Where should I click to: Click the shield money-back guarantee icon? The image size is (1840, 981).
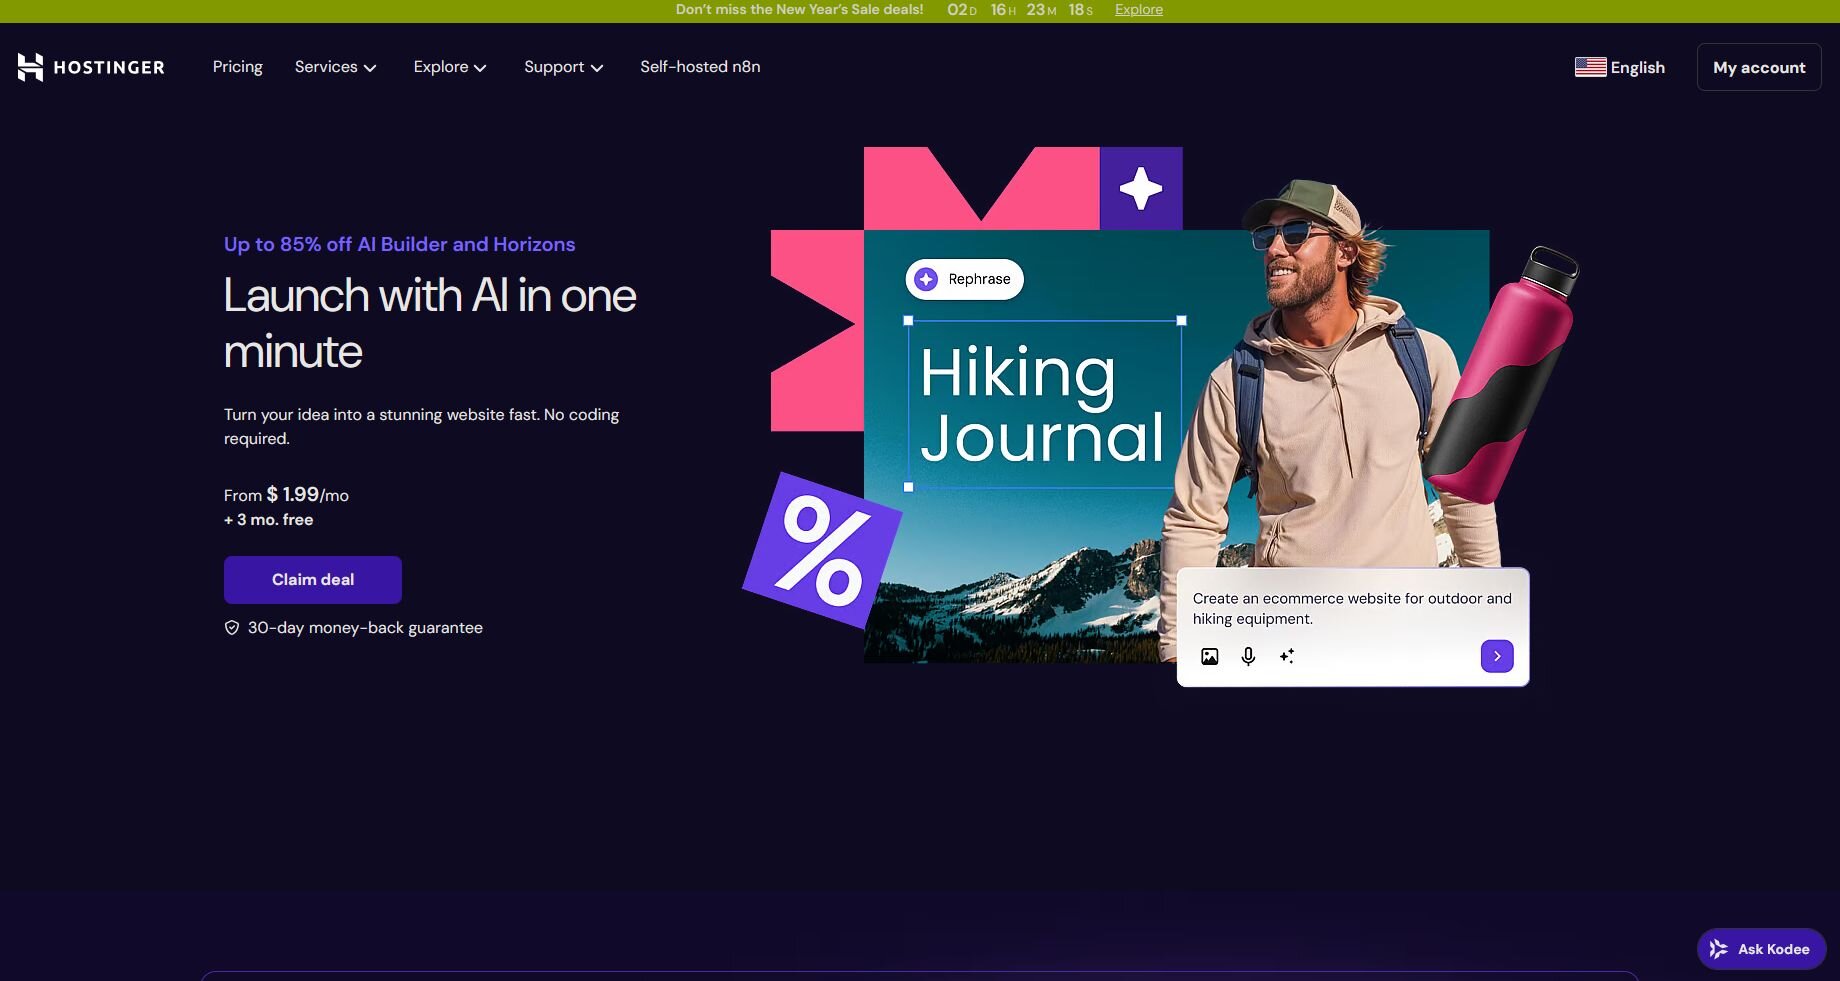tap(232, 628)
